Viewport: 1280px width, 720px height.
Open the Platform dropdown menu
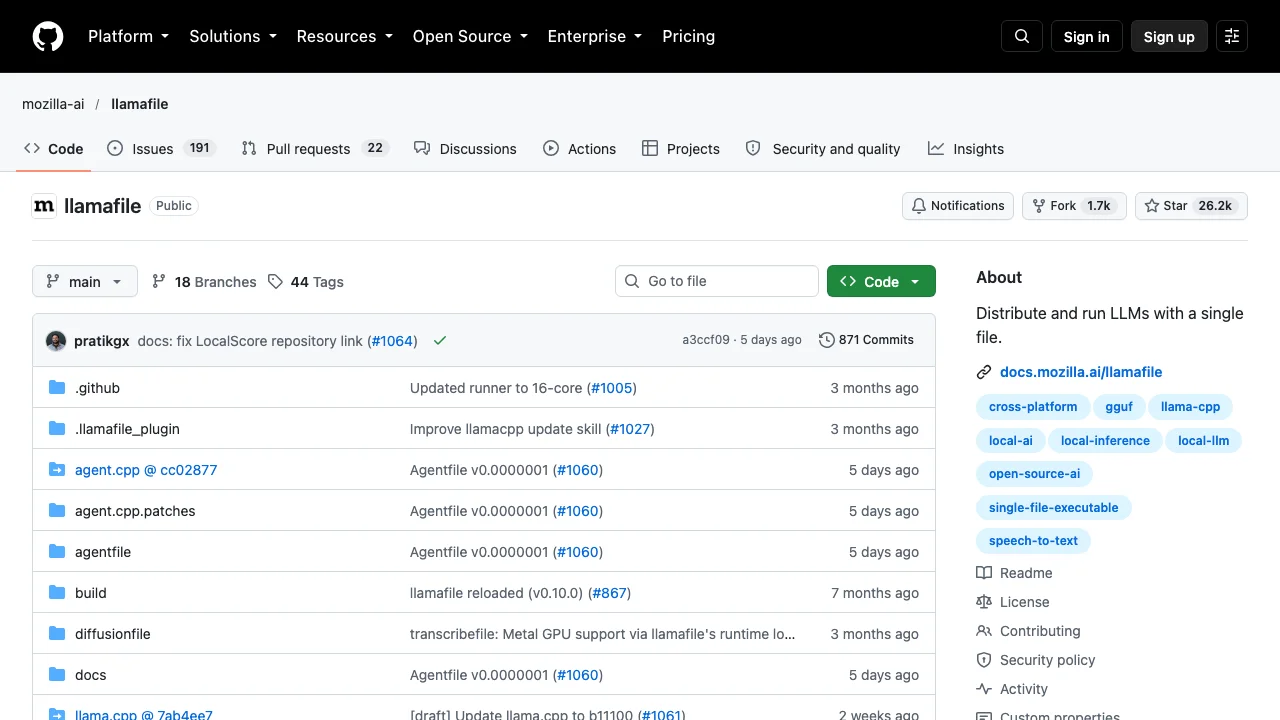coord(128,36)
